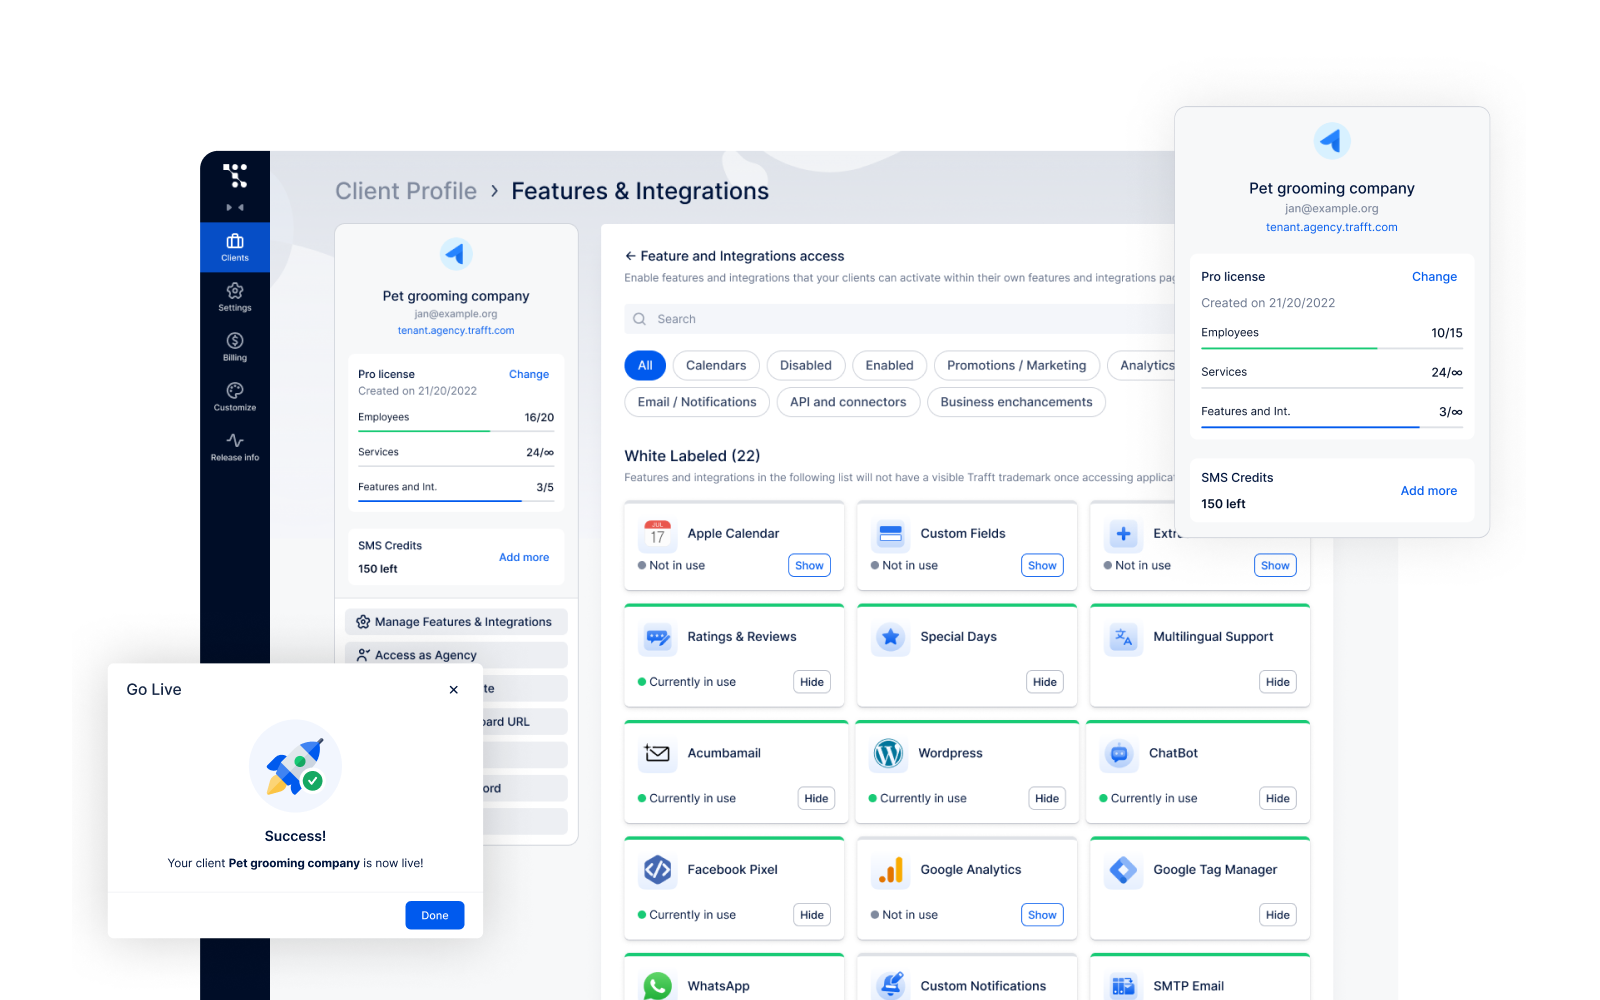Show the Apple Calendar feature
The image size is (1600, 1000).
(x=809, y=566)
